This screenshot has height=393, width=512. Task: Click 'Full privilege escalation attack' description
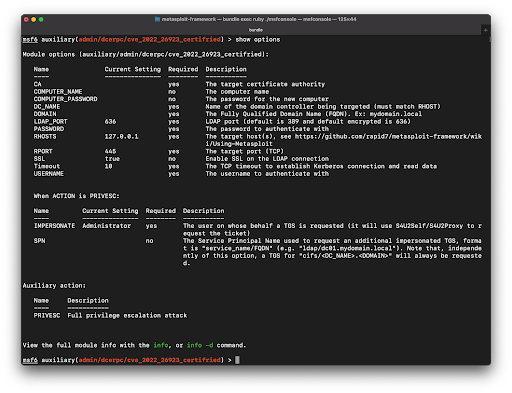tap(127, 316)
